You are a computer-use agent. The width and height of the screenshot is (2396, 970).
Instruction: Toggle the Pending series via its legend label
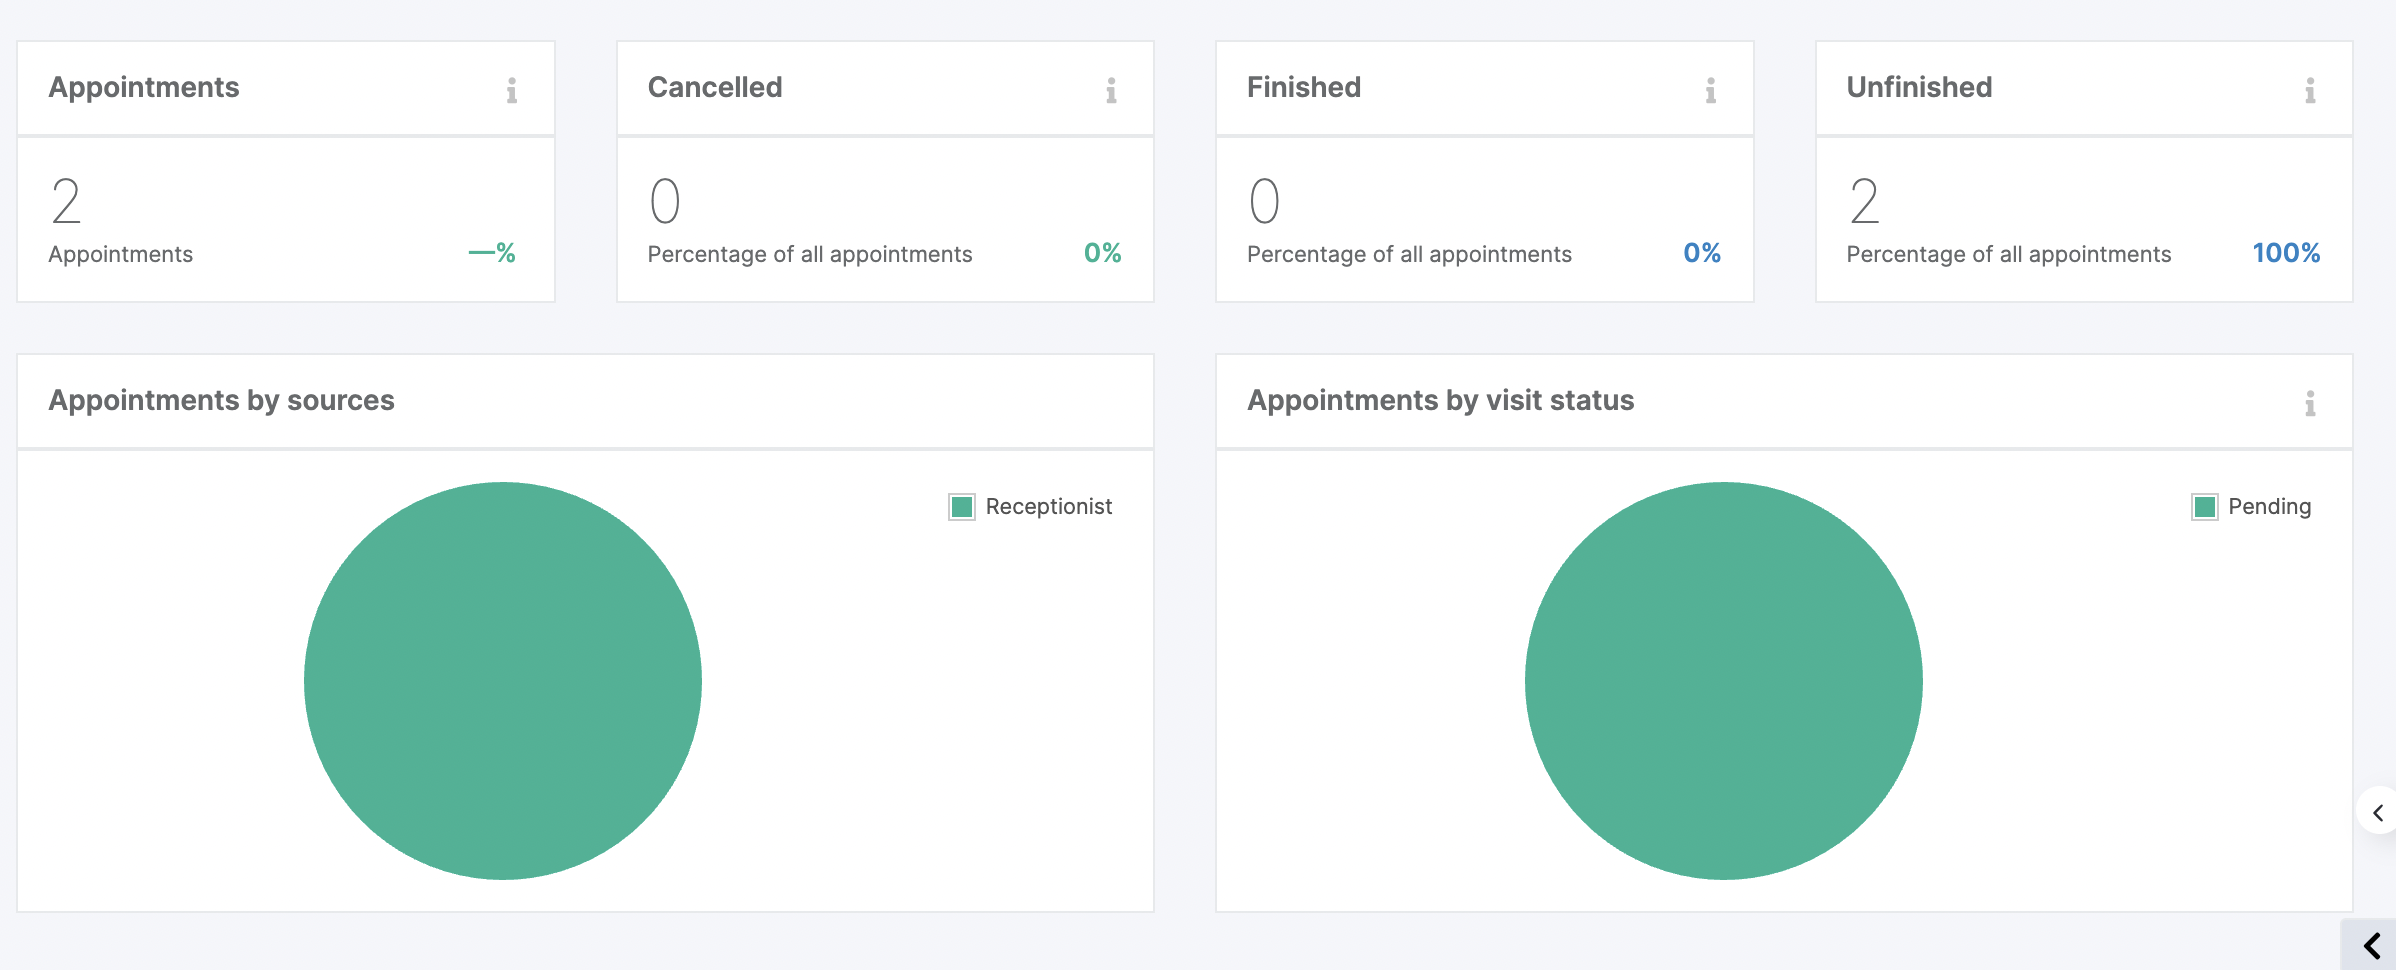[x=2269, y=507]
